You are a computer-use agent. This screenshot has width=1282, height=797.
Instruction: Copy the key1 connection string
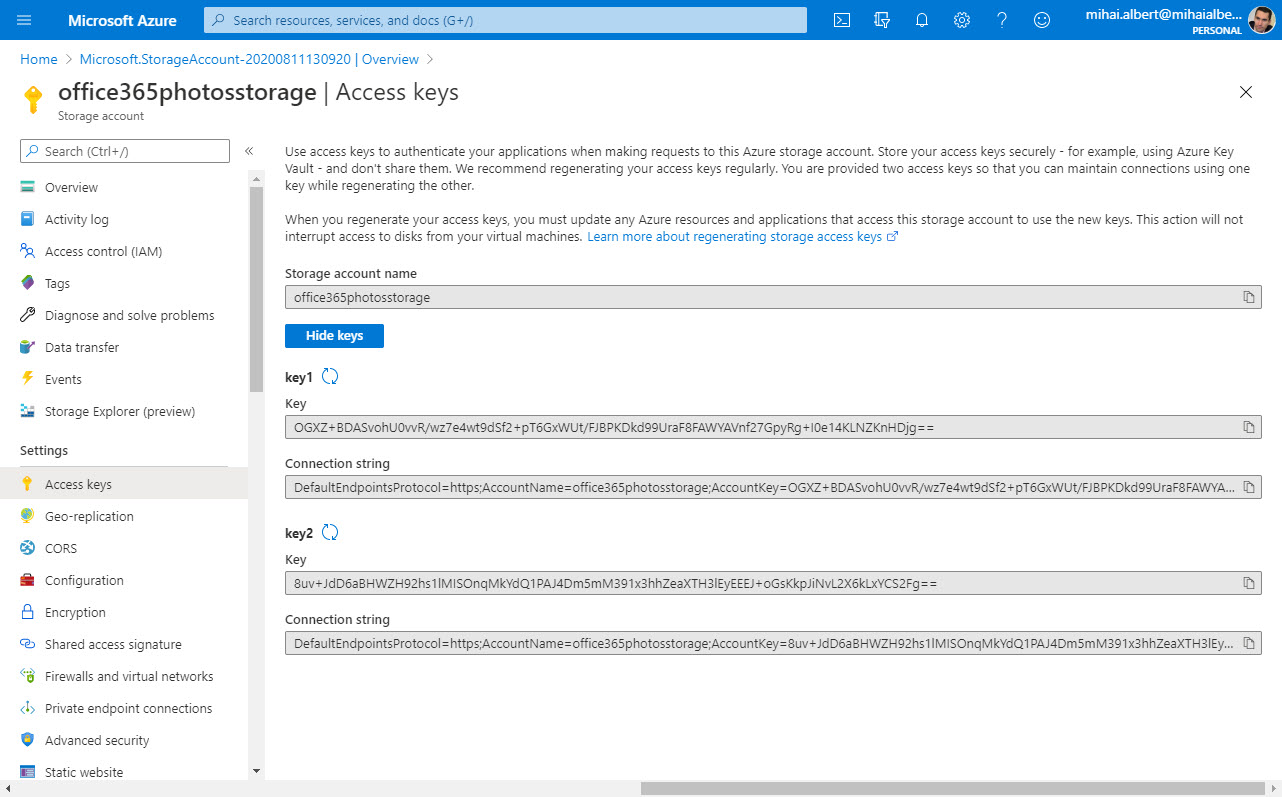[x=1249, y=487]
